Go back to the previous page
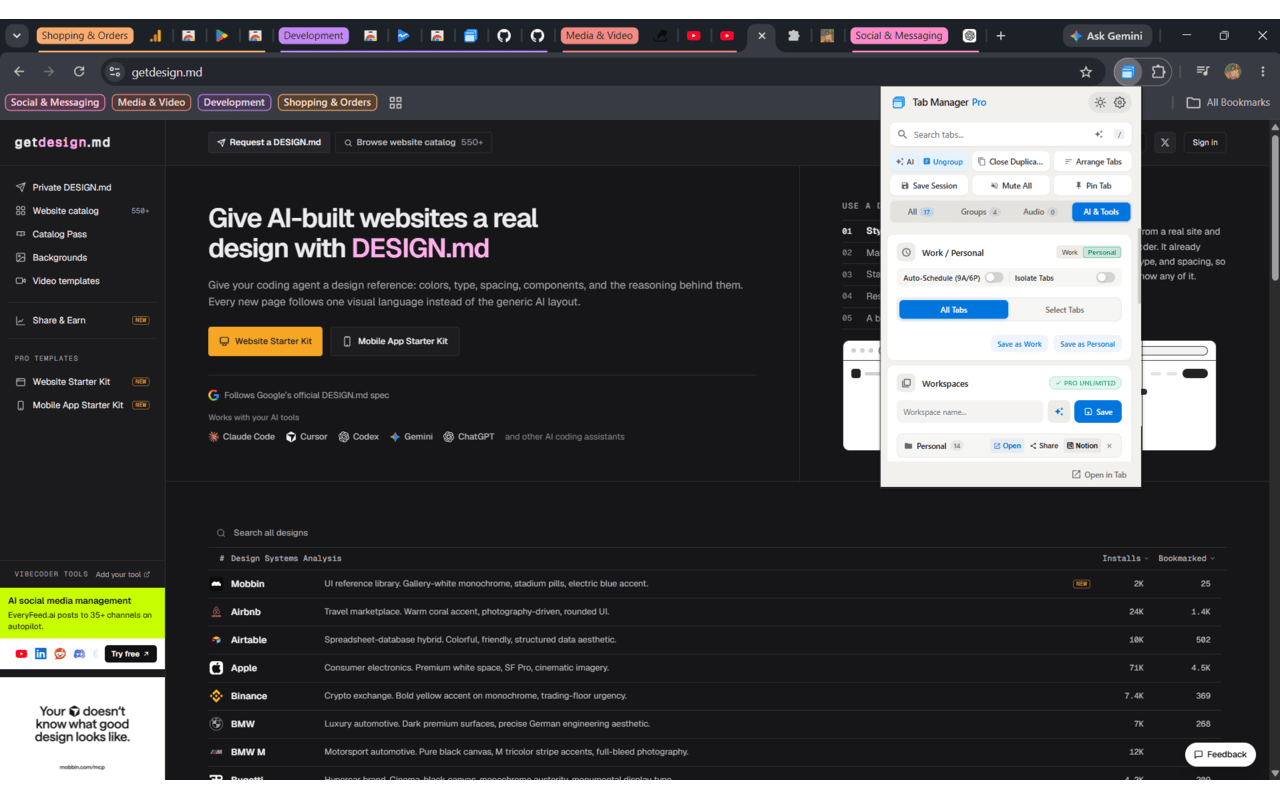The width and height of the screenshot is (1280, 800). pos(19,72)
